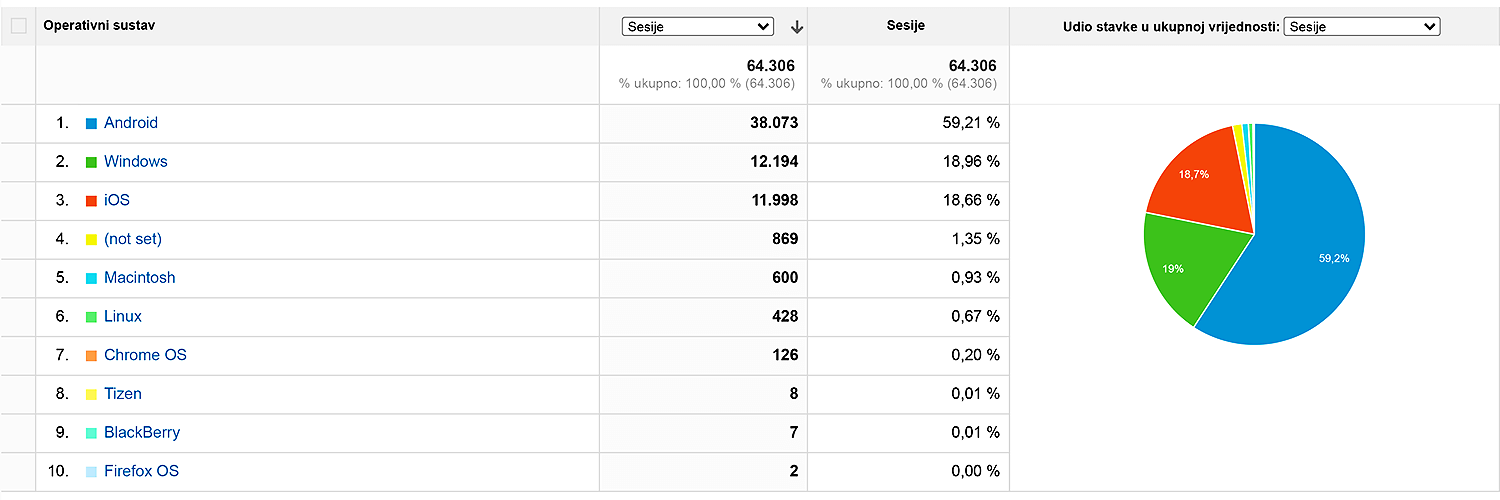
Task: Open the Windows operating system link
Action: [135, 161]
